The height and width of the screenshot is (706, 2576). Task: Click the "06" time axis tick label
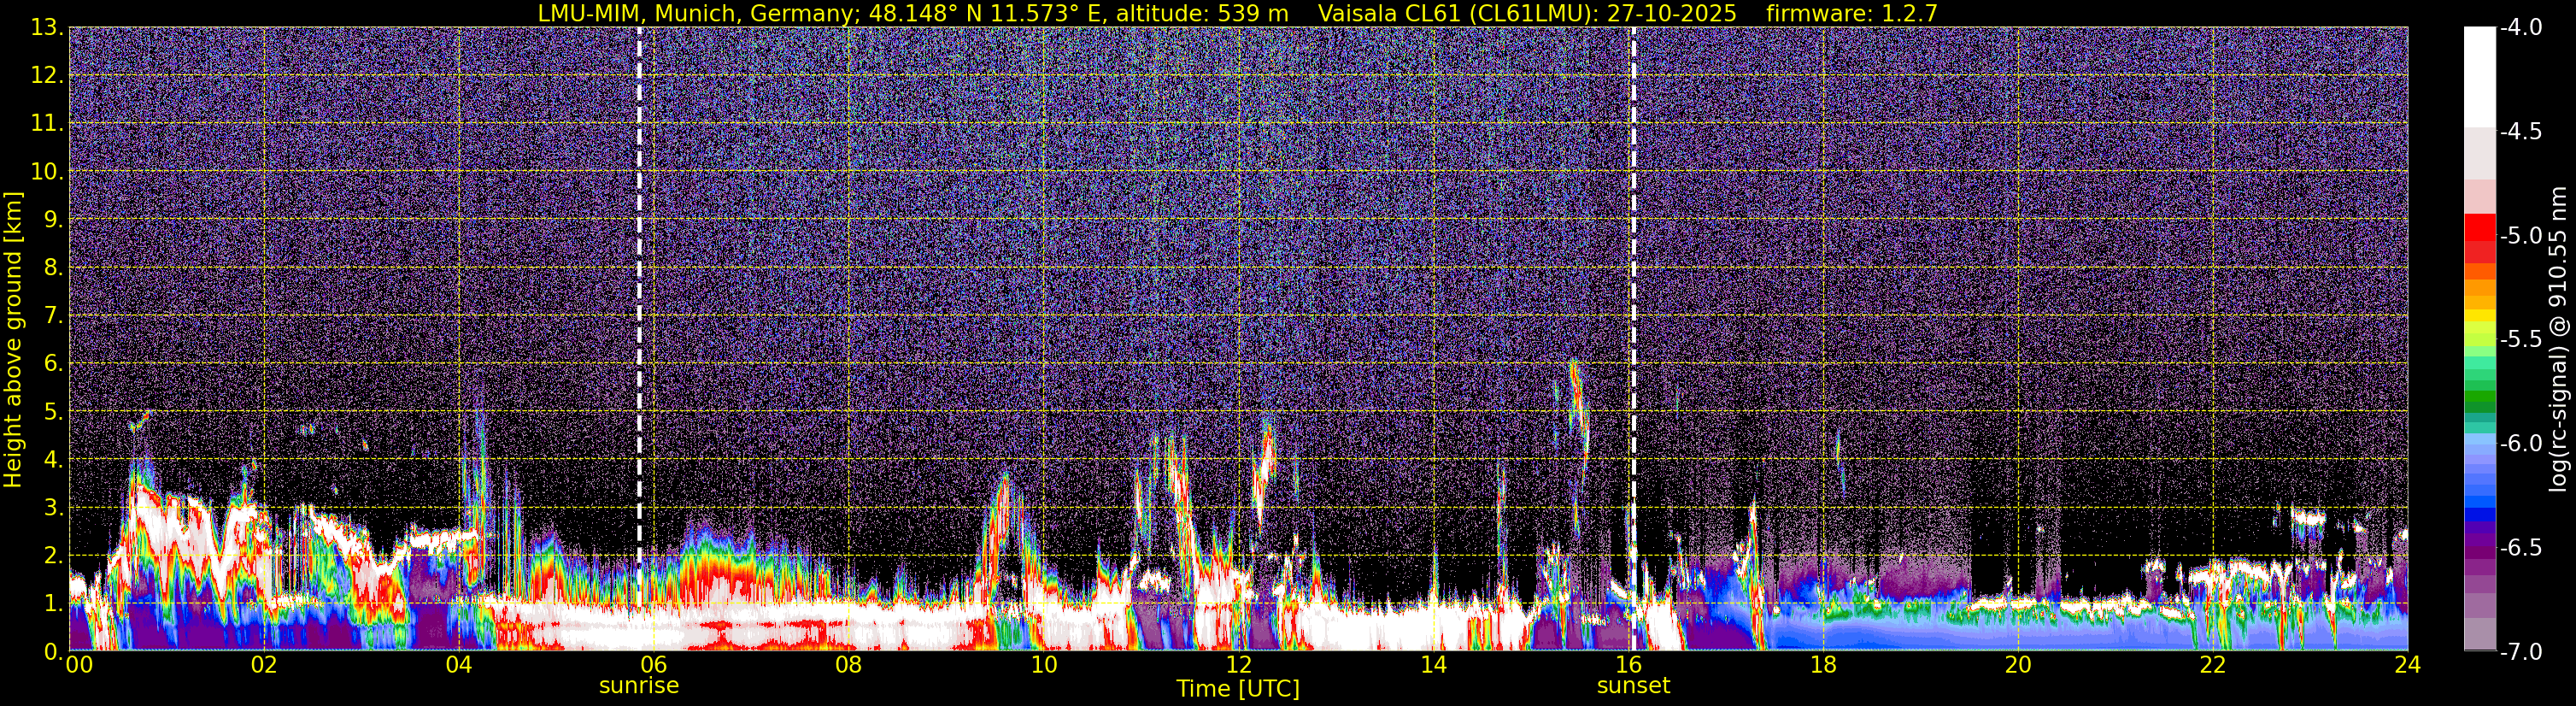tap(653, 665)
